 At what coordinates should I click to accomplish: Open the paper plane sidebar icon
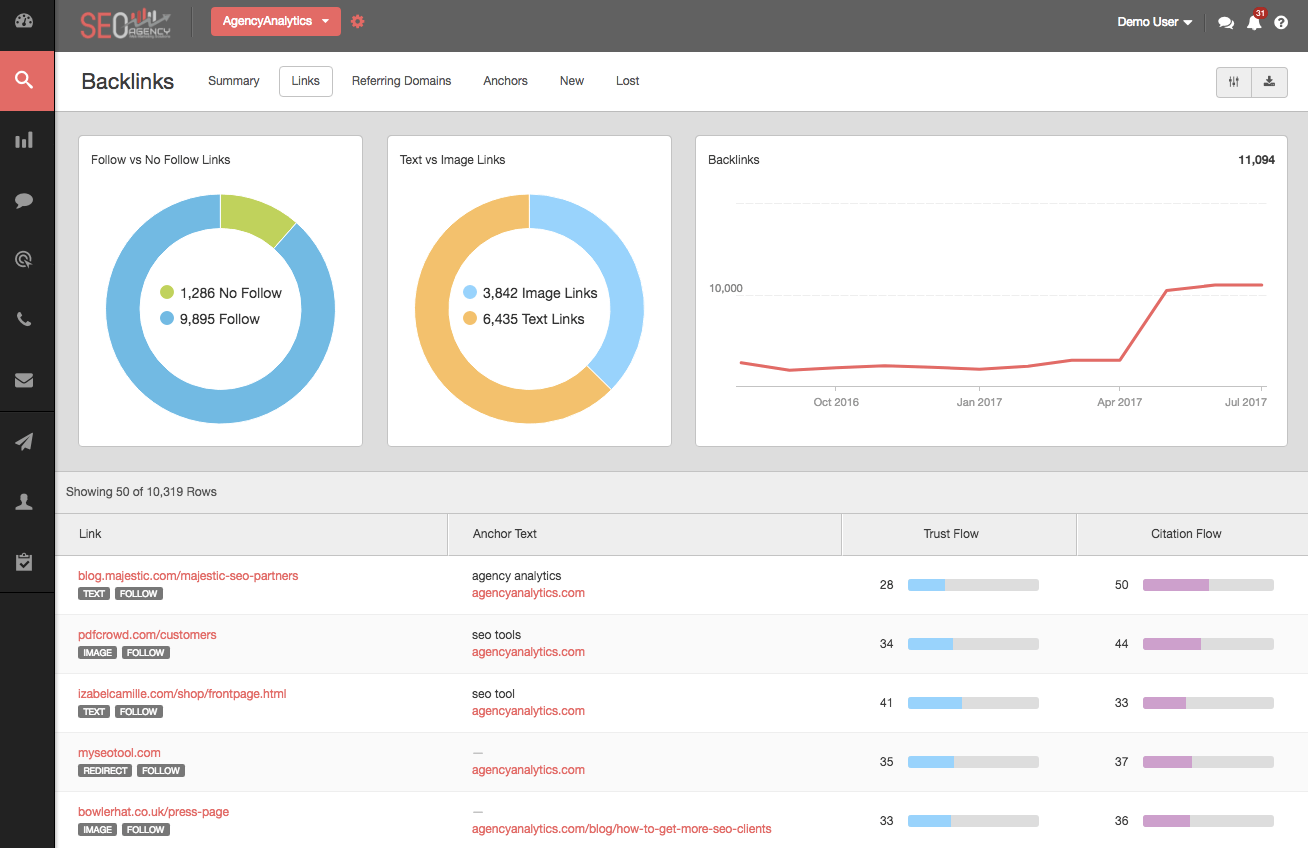tap(25, 443)
